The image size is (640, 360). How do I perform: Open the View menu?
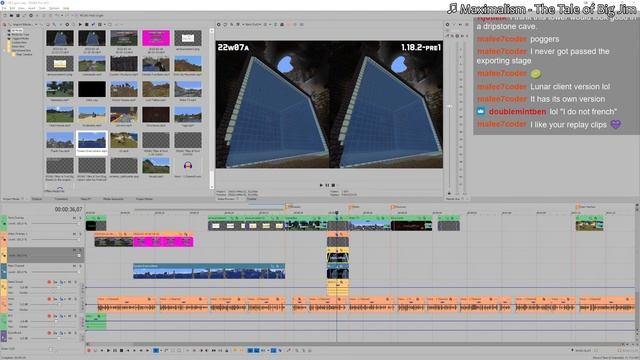[x=21, y=8]
